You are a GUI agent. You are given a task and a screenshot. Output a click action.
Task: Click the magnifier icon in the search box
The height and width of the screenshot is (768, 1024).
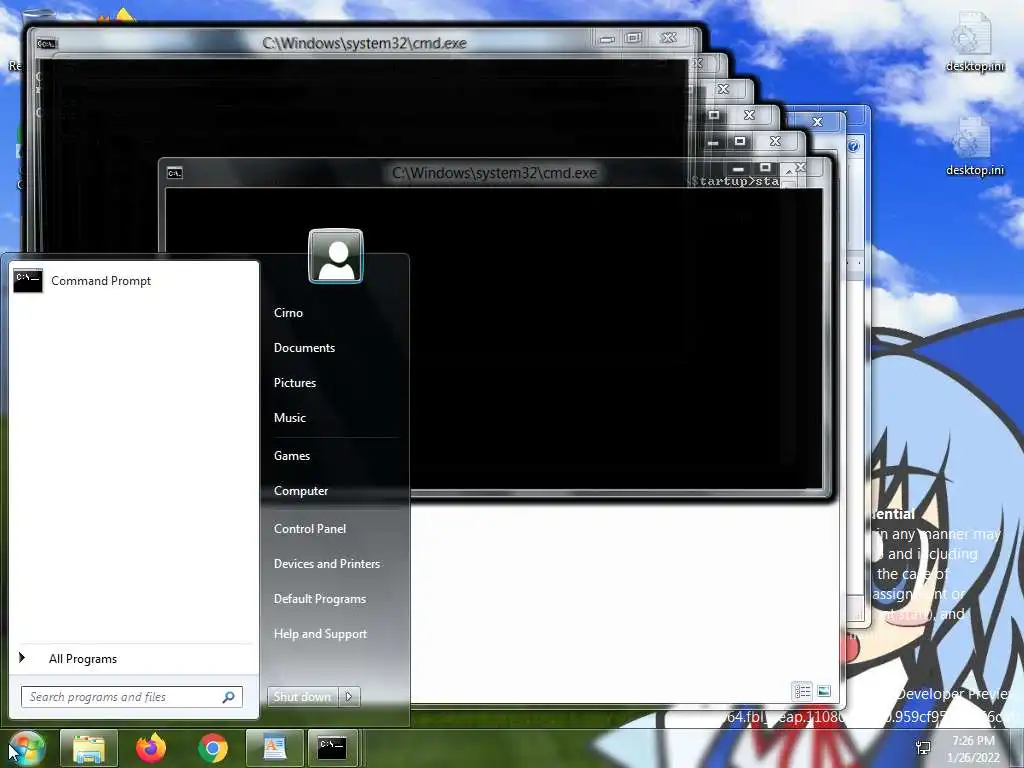coord(229,697)
